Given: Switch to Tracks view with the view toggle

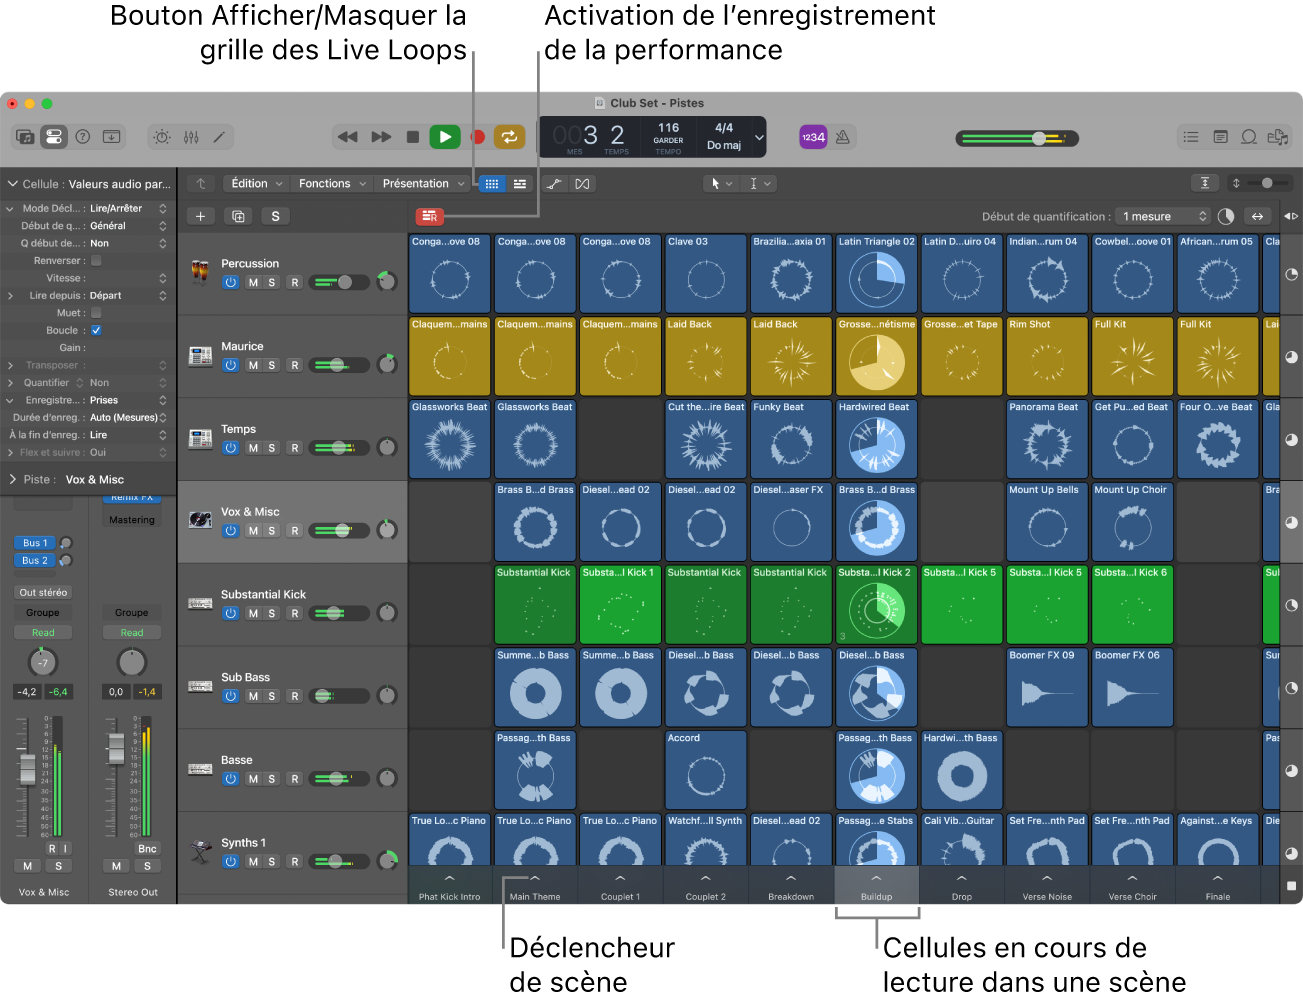Looking at the screenshot, I should [x=519, y=183].
